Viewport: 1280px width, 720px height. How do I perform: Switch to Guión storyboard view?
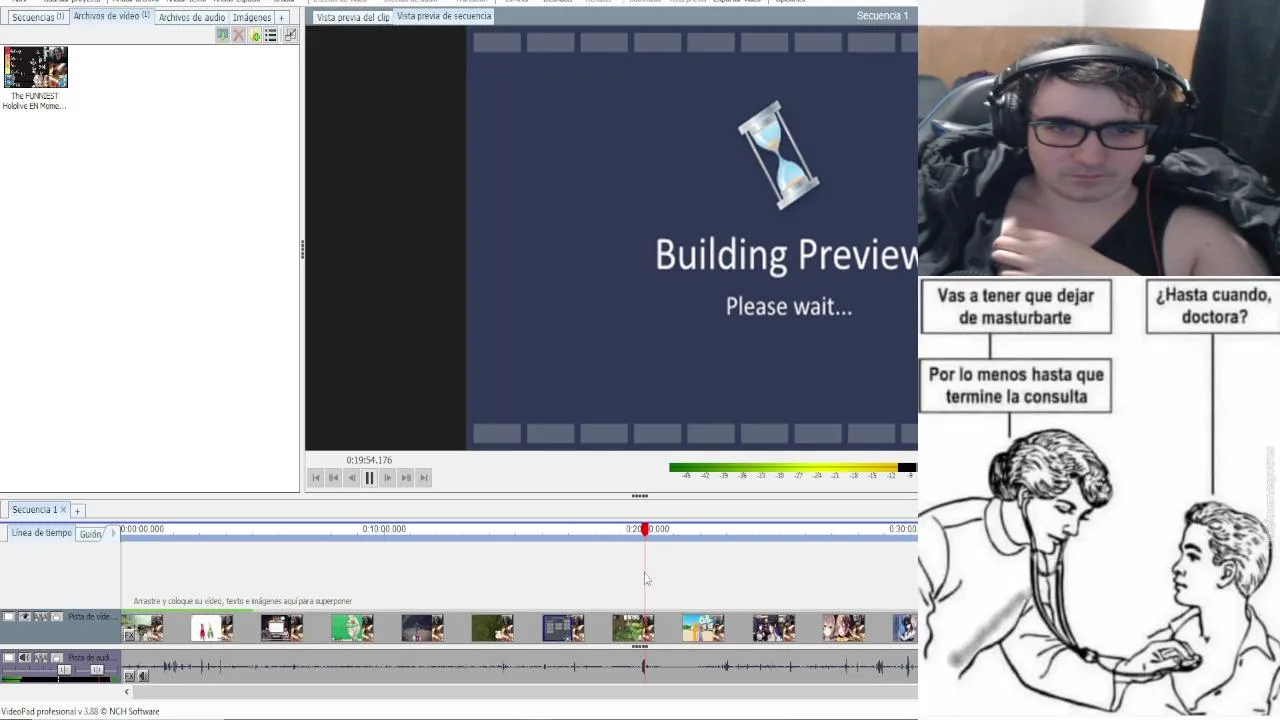pyautogui.click(x=91, y=534)
